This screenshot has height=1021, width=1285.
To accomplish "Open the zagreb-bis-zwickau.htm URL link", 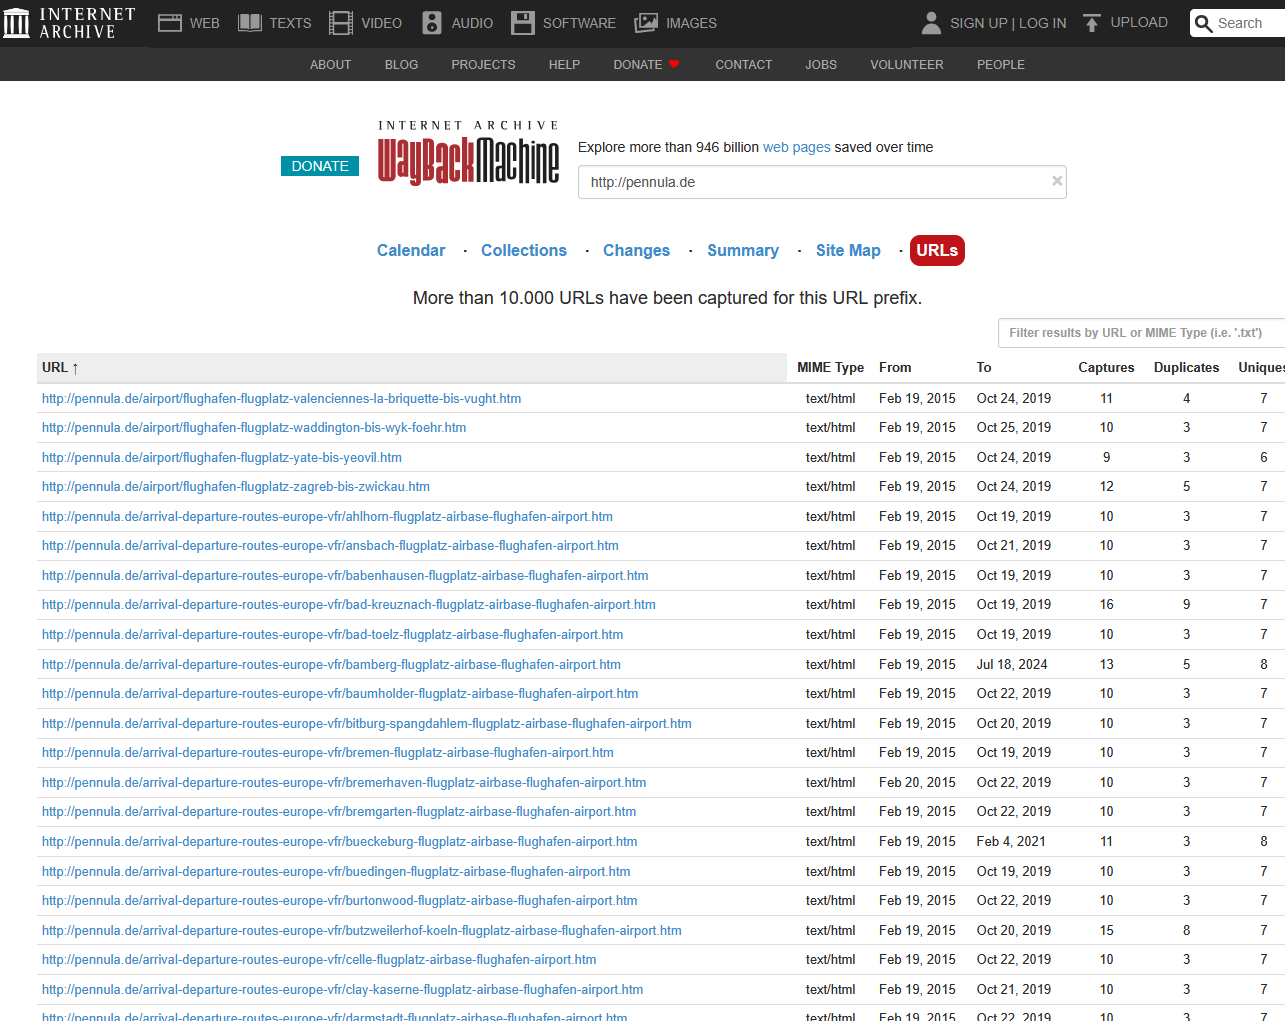I will pos(236,487).
